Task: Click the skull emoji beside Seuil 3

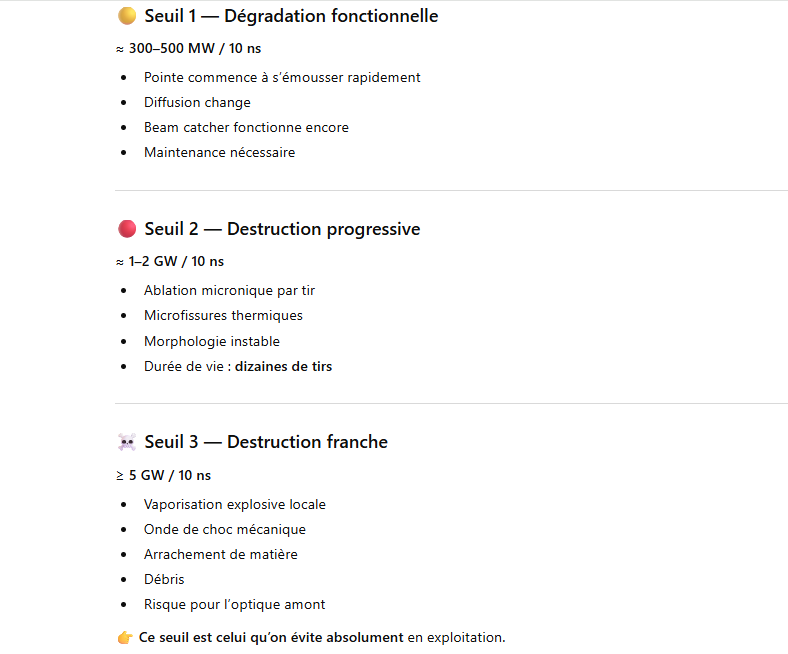Action: coord(126,442)
